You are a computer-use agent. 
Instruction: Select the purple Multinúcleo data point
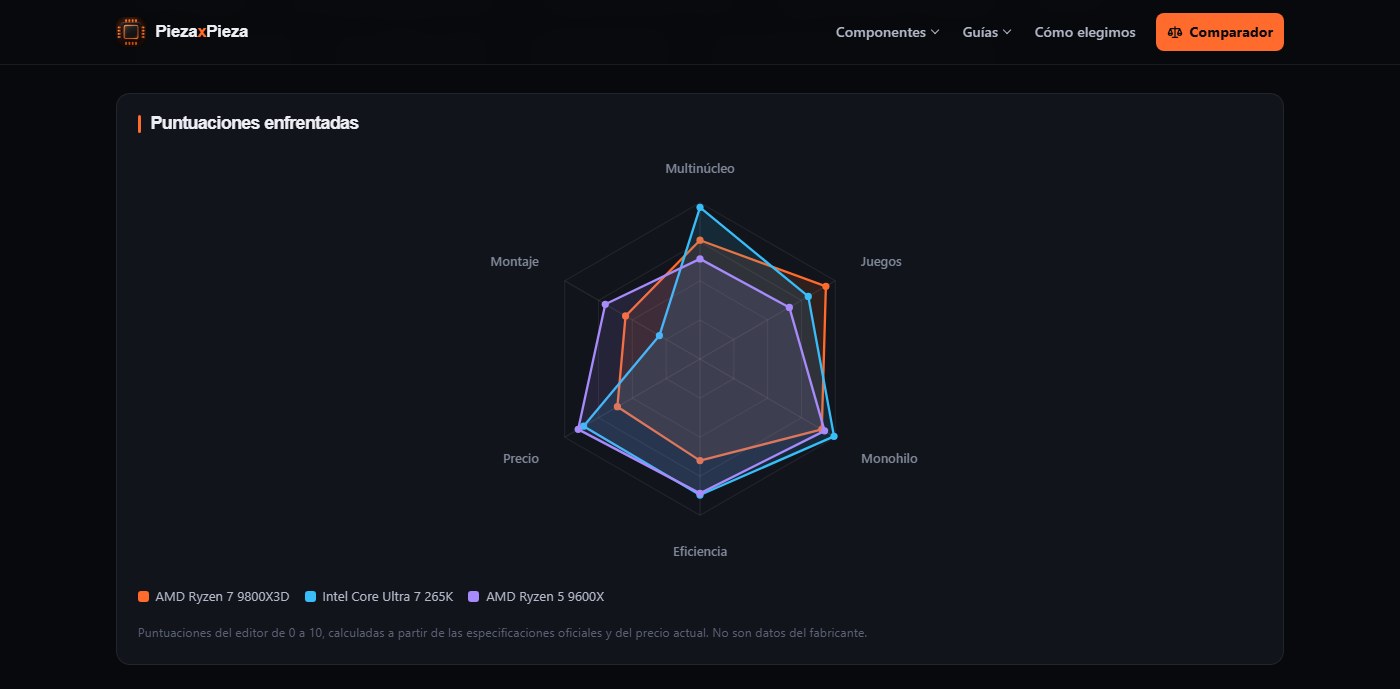coord(700,259)
